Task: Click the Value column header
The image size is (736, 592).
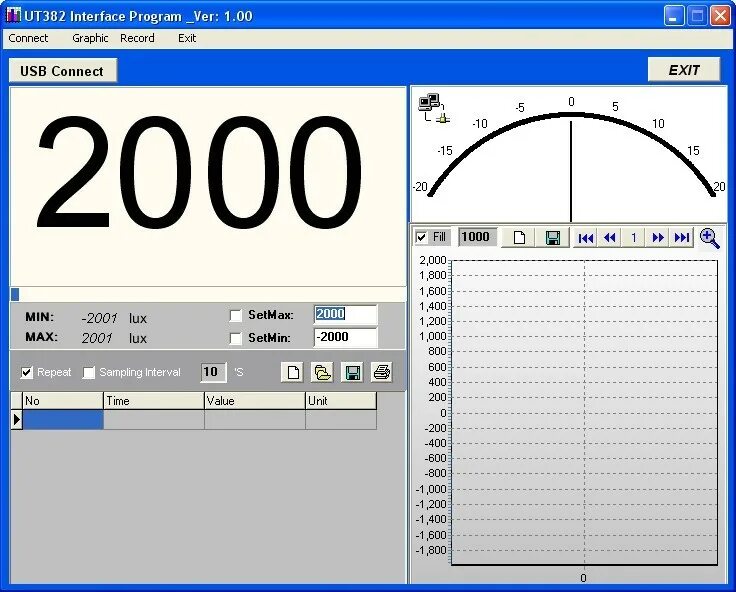Action: tap(255, 401)
